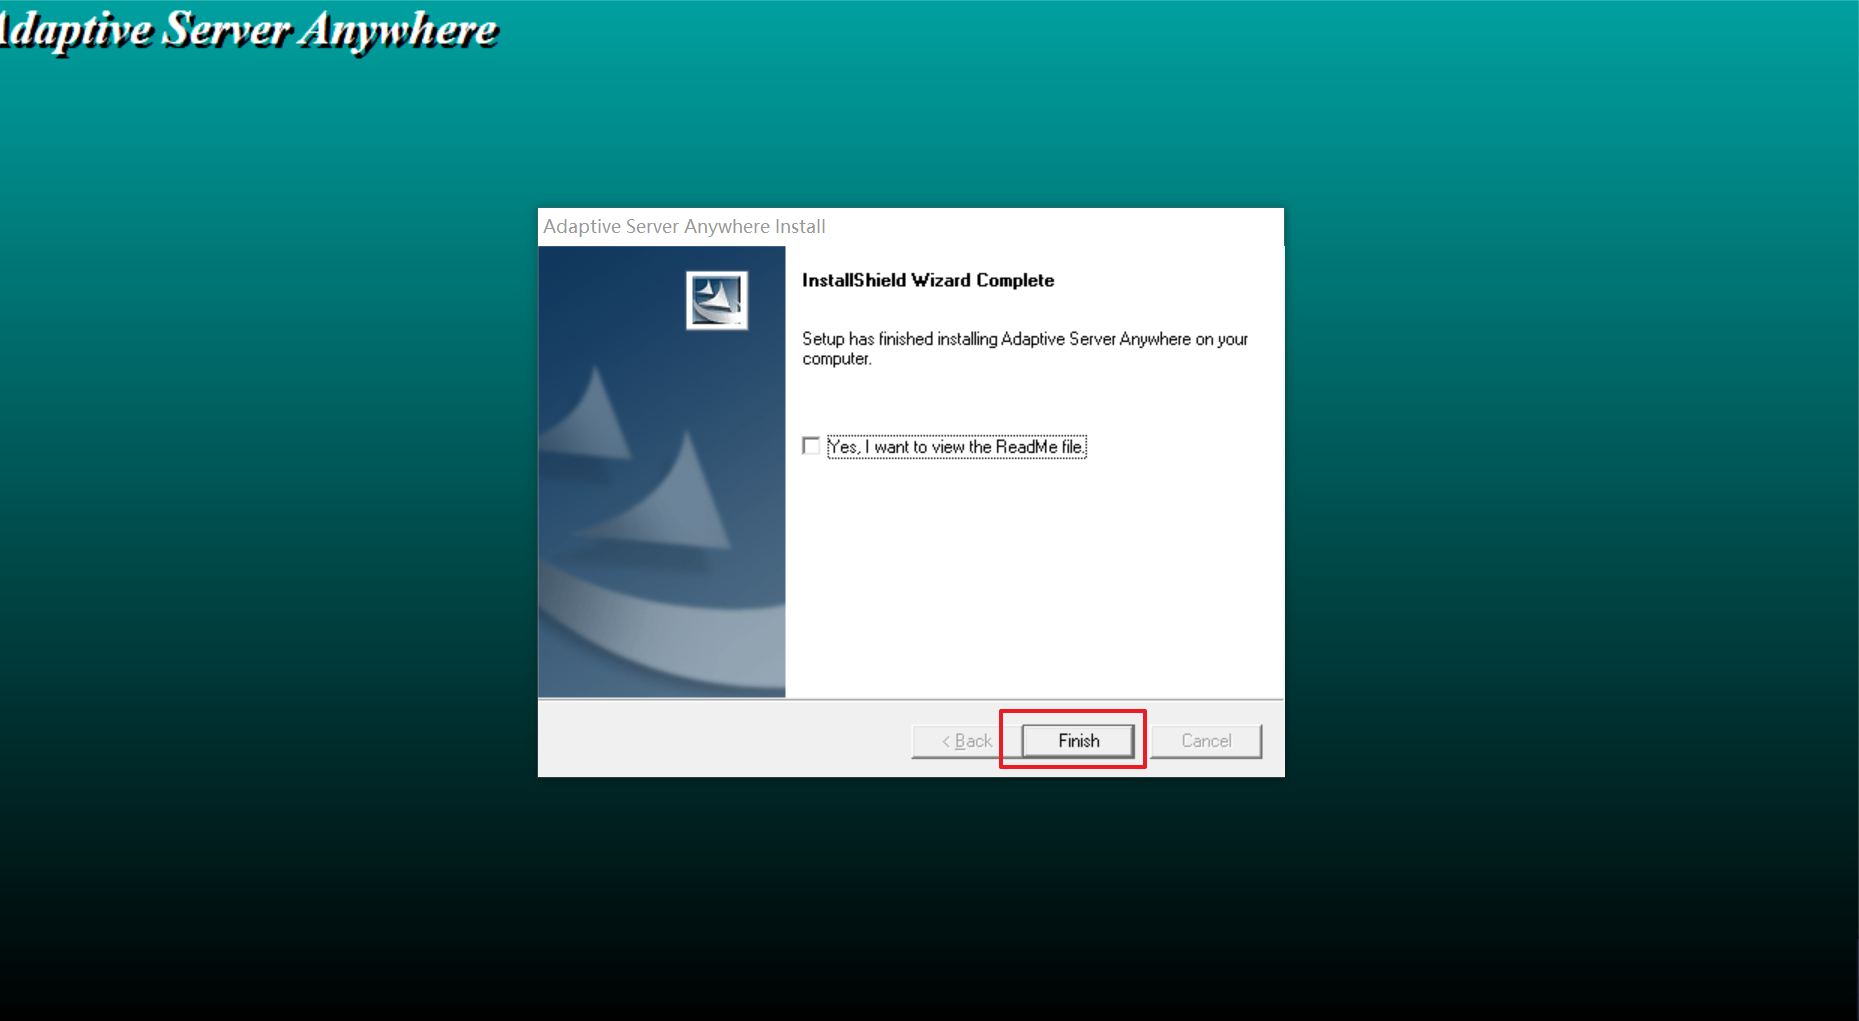The height and width of the screenshot is (1021, 1859).
Task: Click the 'InstallShield Wizard Complete' heading
Action: coord(928,280)
